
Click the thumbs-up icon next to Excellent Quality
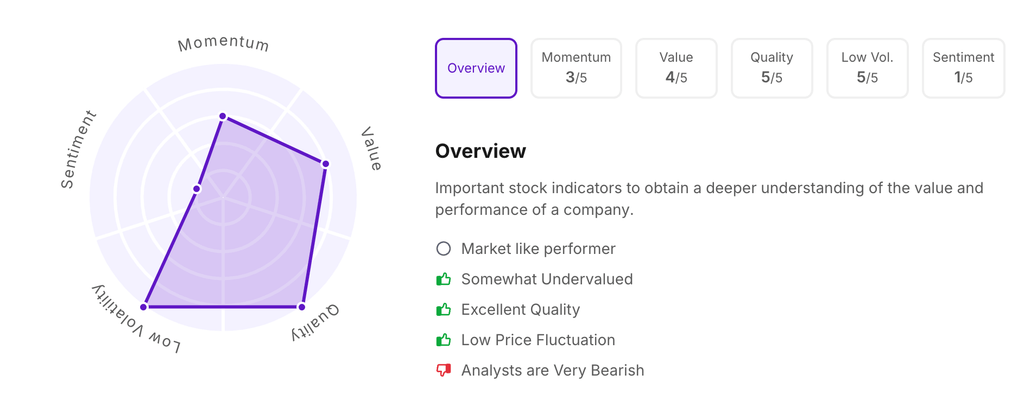coord(443,310)
